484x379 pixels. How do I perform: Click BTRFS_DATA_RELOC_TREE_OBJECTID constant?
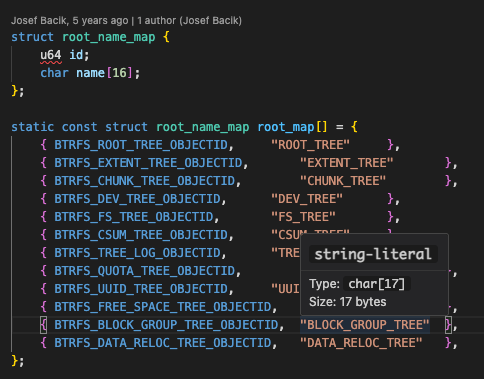(x=163, y=343)
